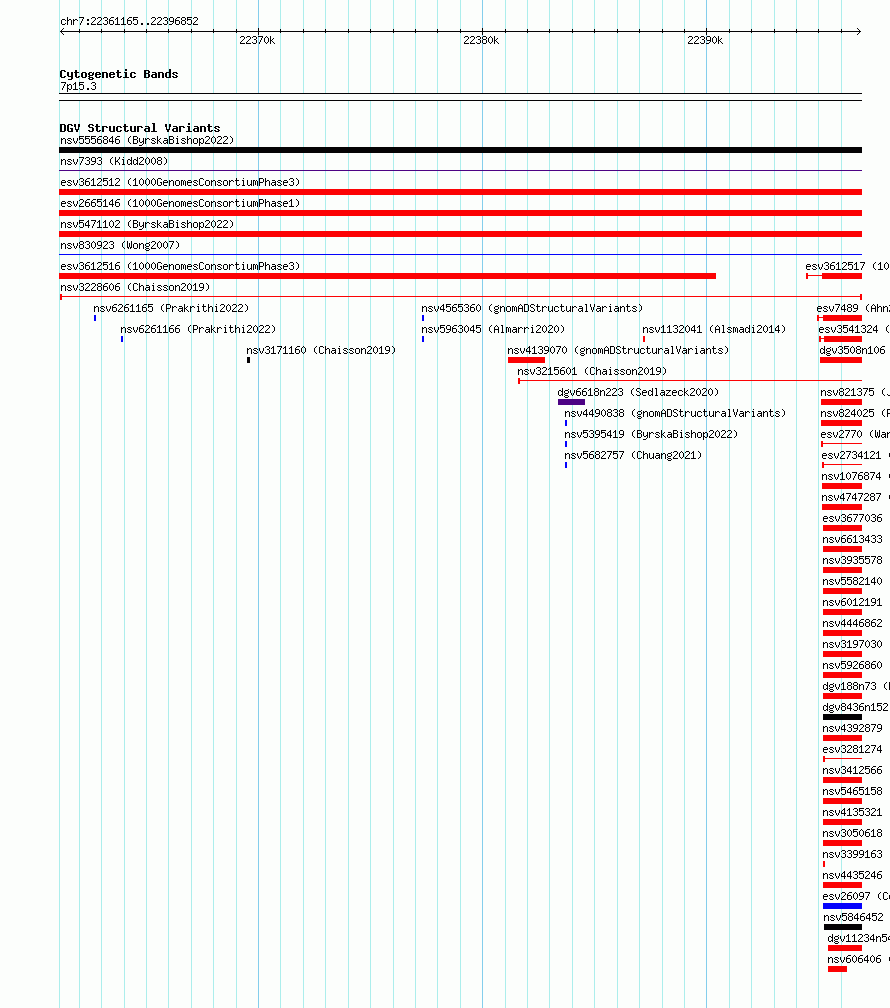Viewport: 890px width, 1008px height.
Task: Select the nsv5582140 variant label
Action: (x=852, y=581)
